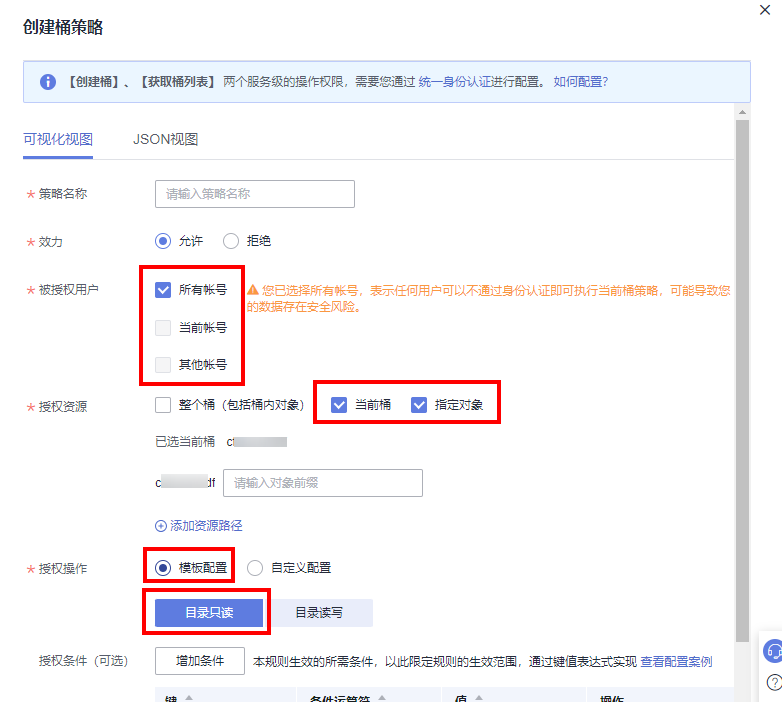Choose the 目录读写 template button
The width and height of the screenshot is (782, 702).
319,613
